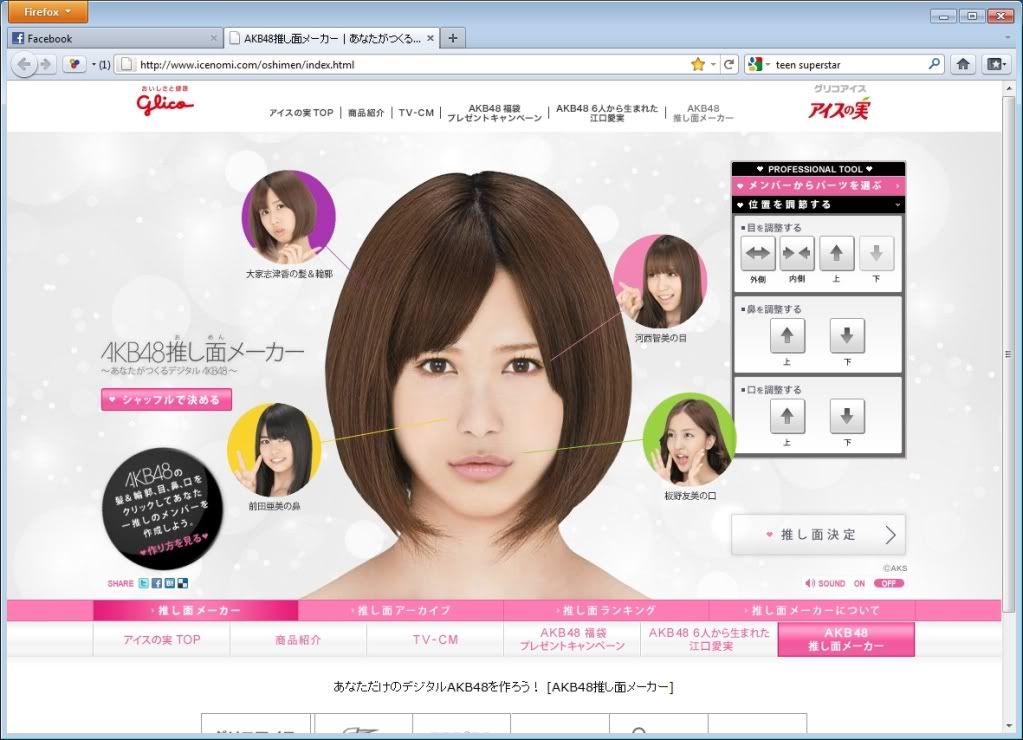Open アイスの実 TOP in the lower menu
This screenshot has width=1023, height=740.
[x=162, y=640]
